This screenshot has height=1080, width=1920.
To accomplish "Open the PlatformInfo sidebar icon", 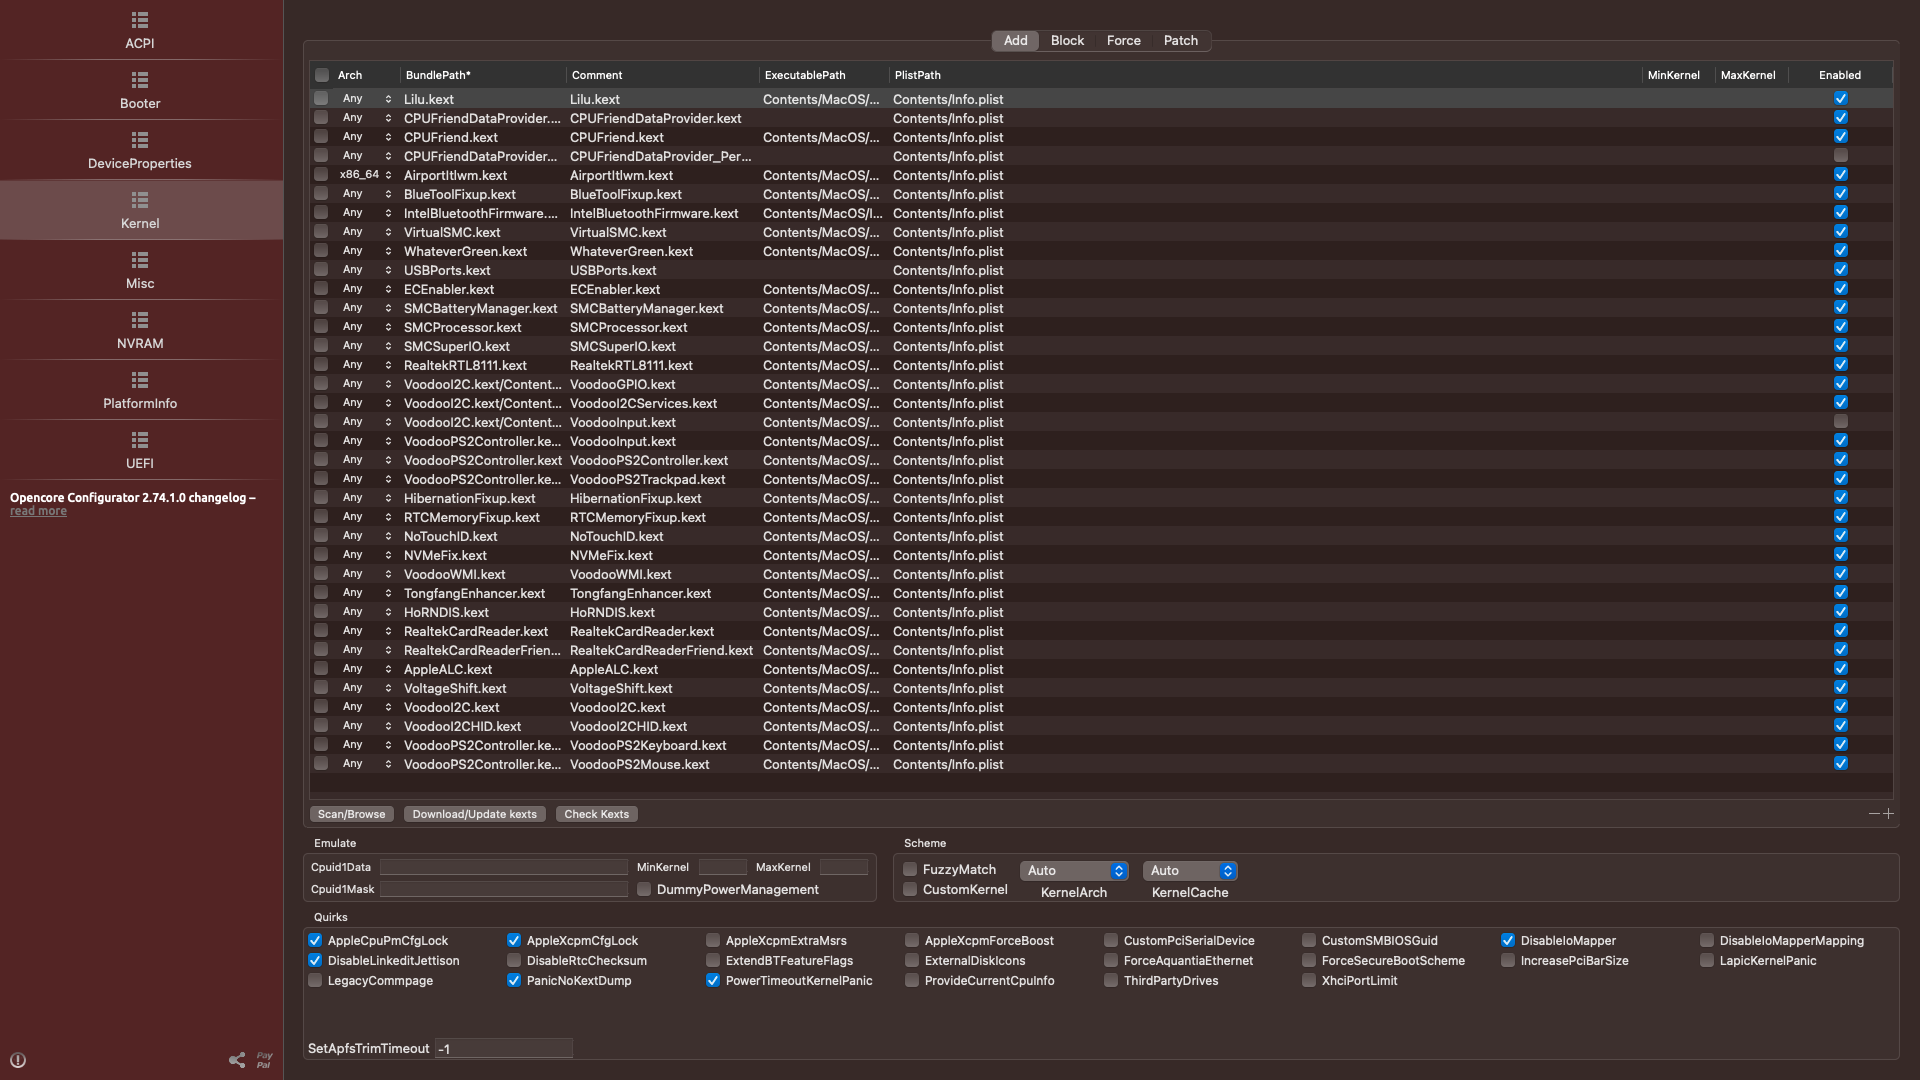I will pyautogui.click(x=140, y=380).
